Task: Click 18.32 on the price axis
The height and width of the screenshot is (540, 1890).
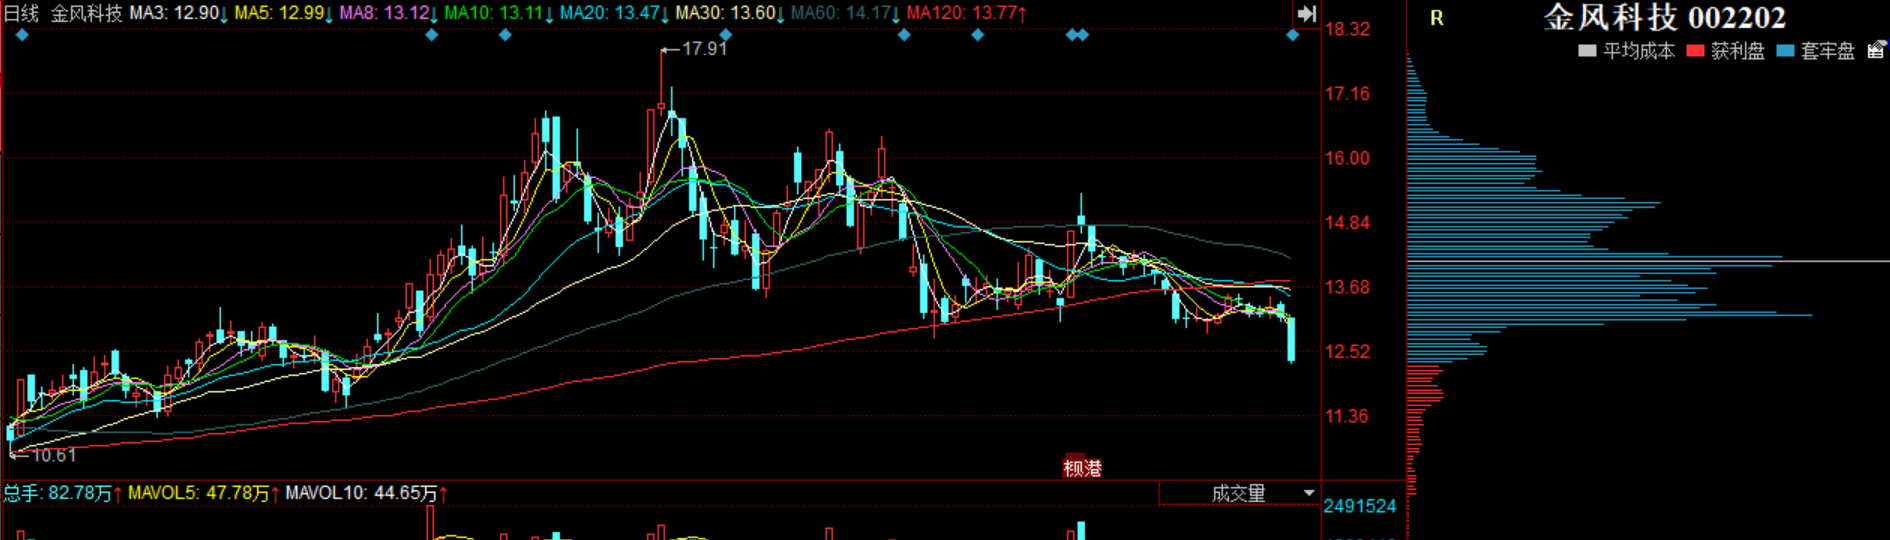Action: coord(1347,29)
